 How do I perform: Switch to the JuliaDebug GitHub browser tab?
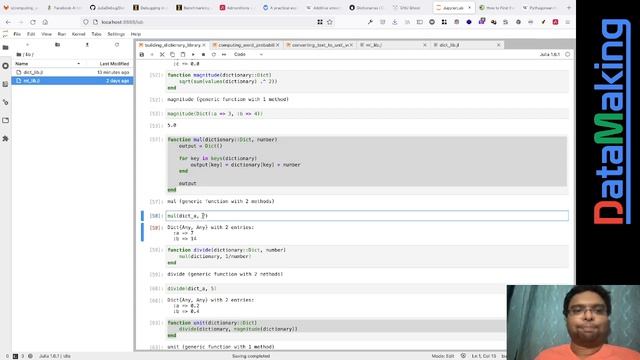107,8
